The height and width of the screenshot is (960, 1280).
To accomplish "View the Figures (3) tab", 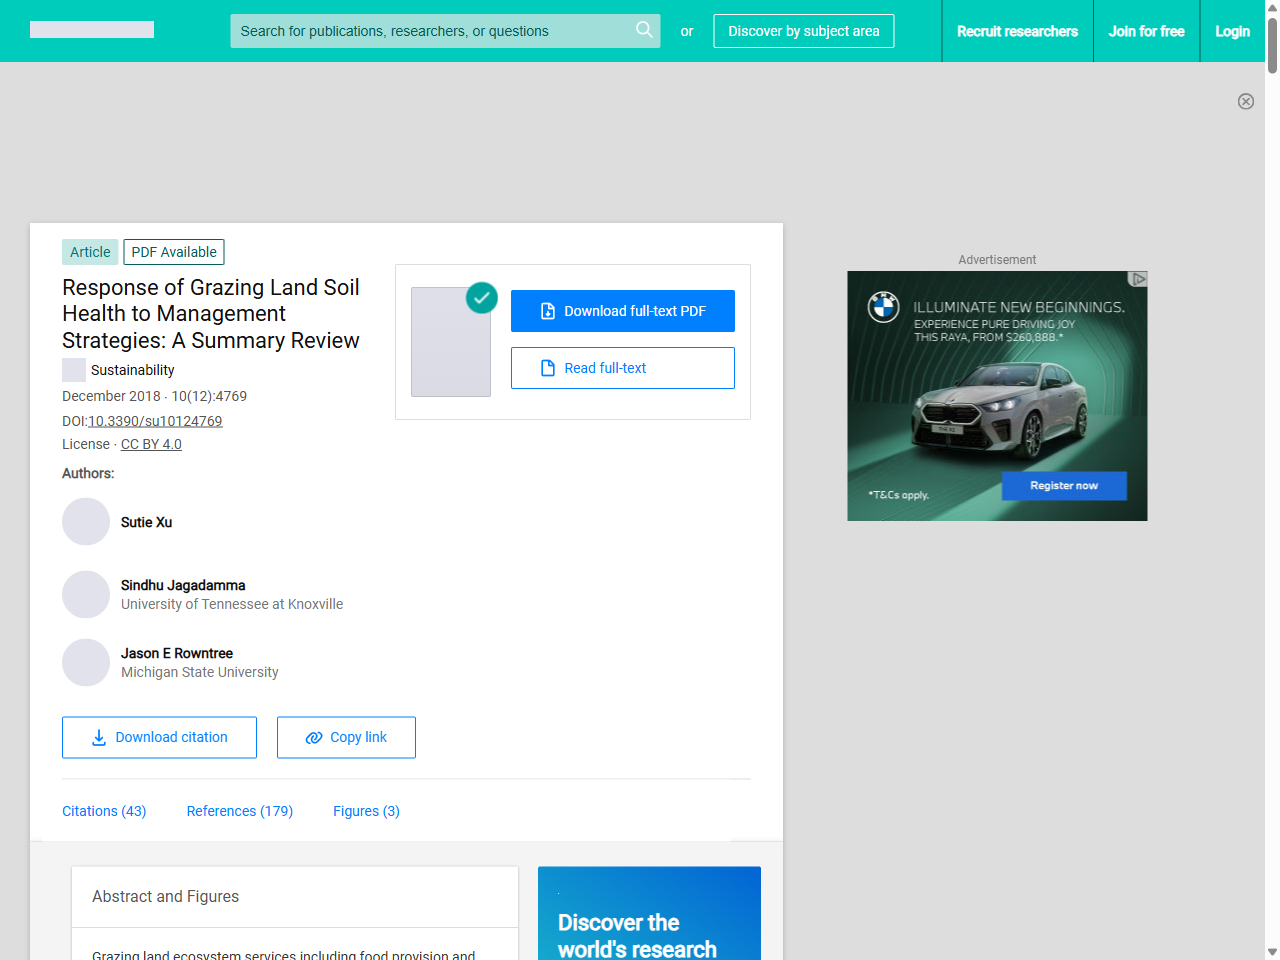I will click(366, 811).
